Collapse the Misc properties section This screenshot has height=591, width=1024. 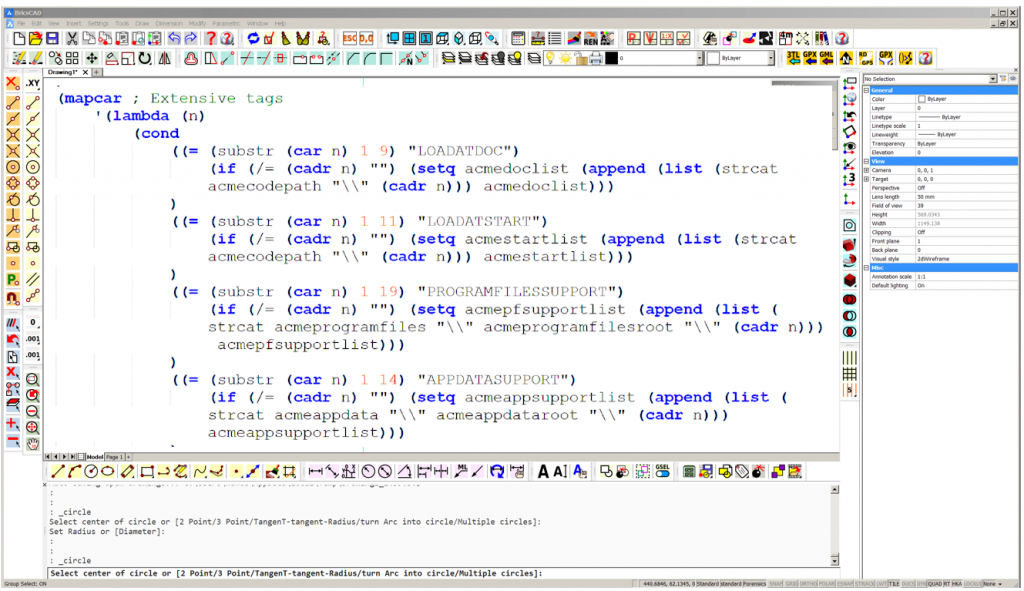867,268
